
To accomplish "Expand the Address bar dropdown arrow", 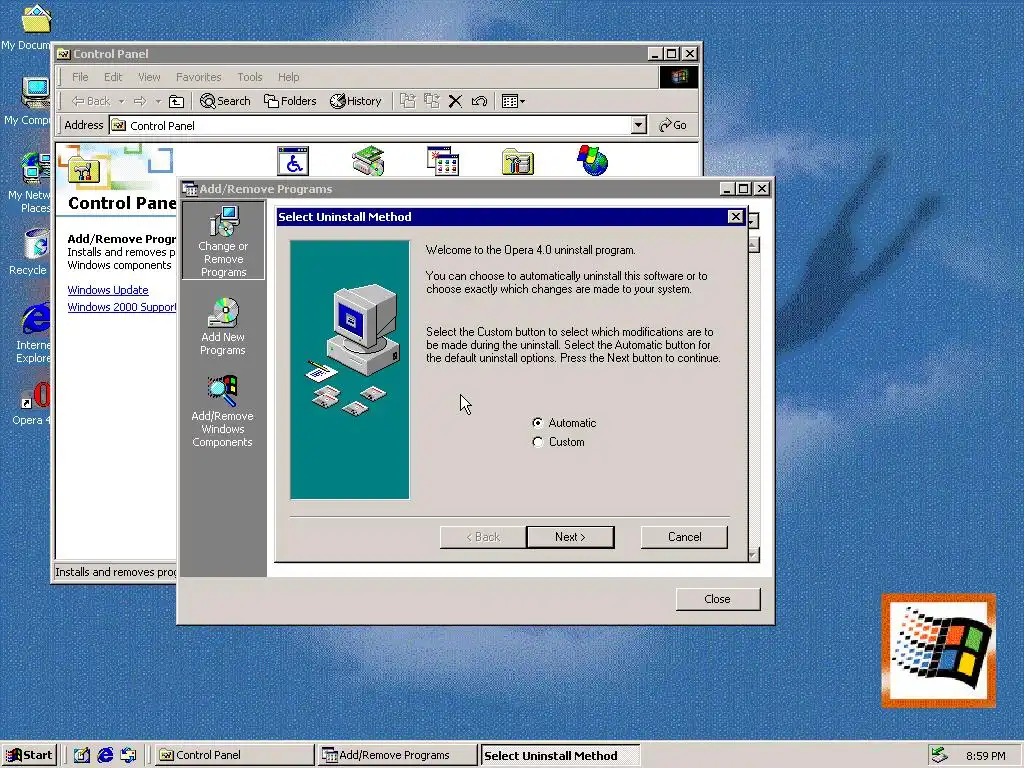I will (639, 125).
